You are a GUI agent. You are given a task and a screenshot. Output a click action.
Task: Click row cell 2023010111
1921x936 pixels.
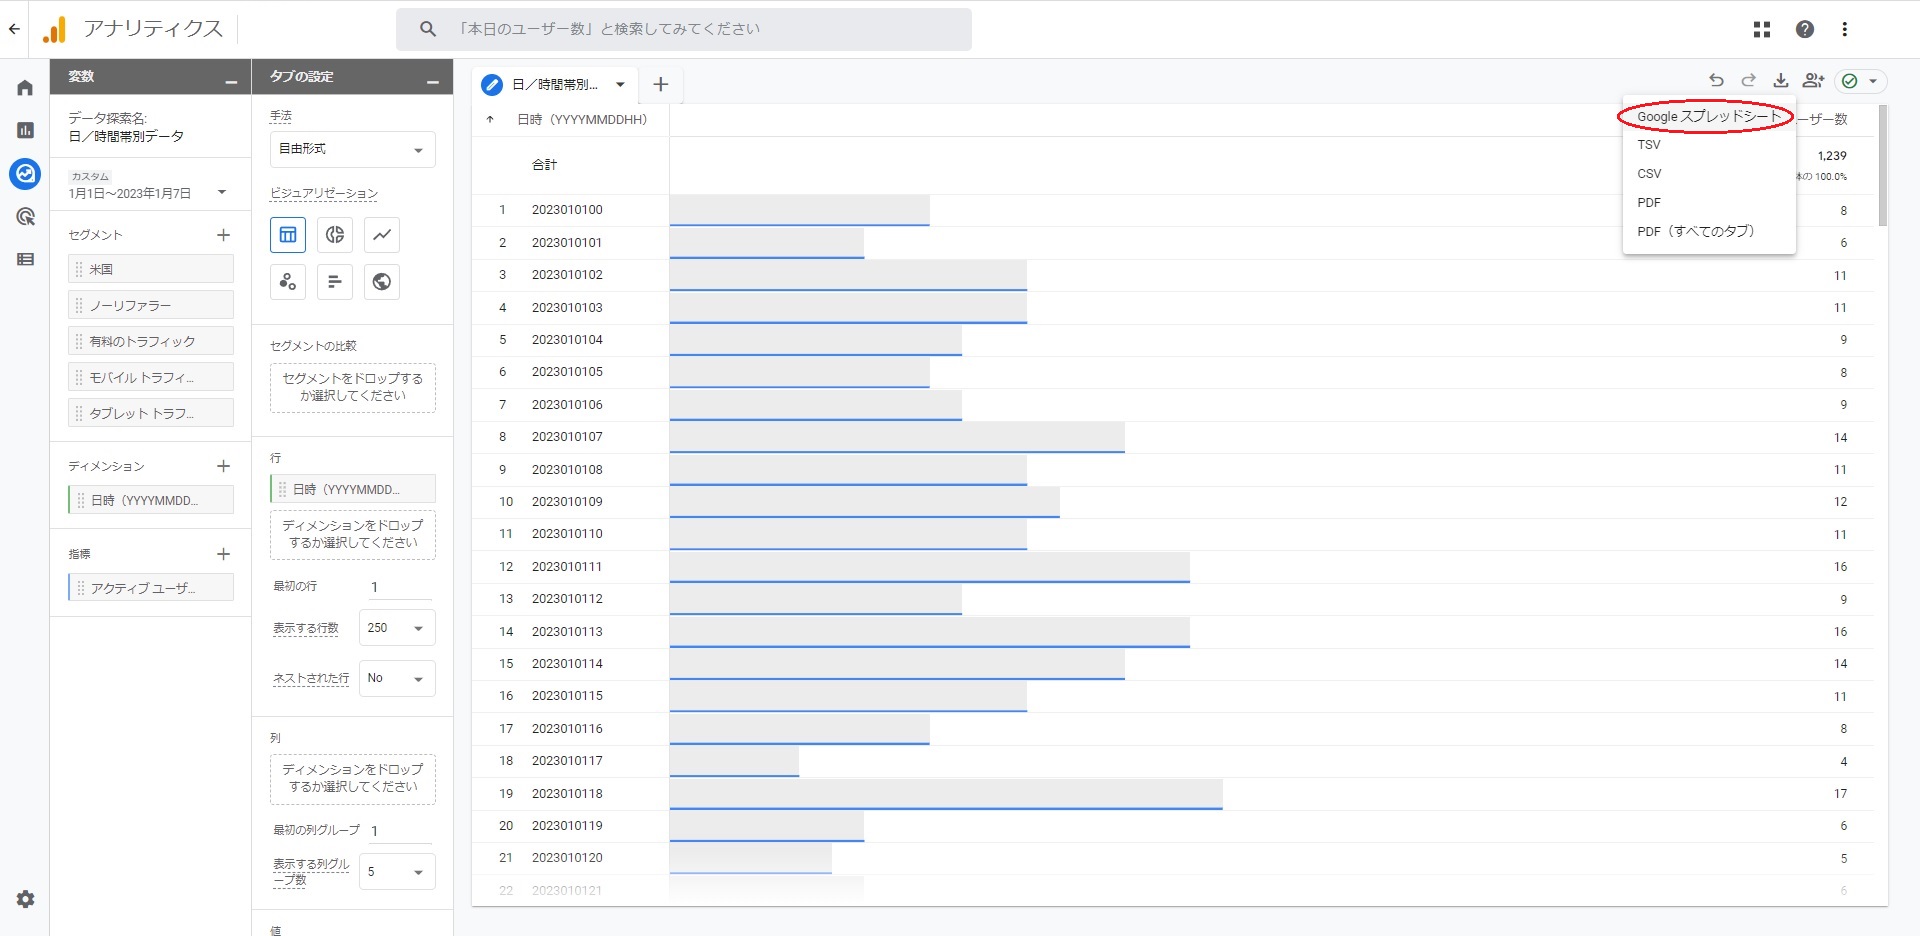click(x=567, y=567)
